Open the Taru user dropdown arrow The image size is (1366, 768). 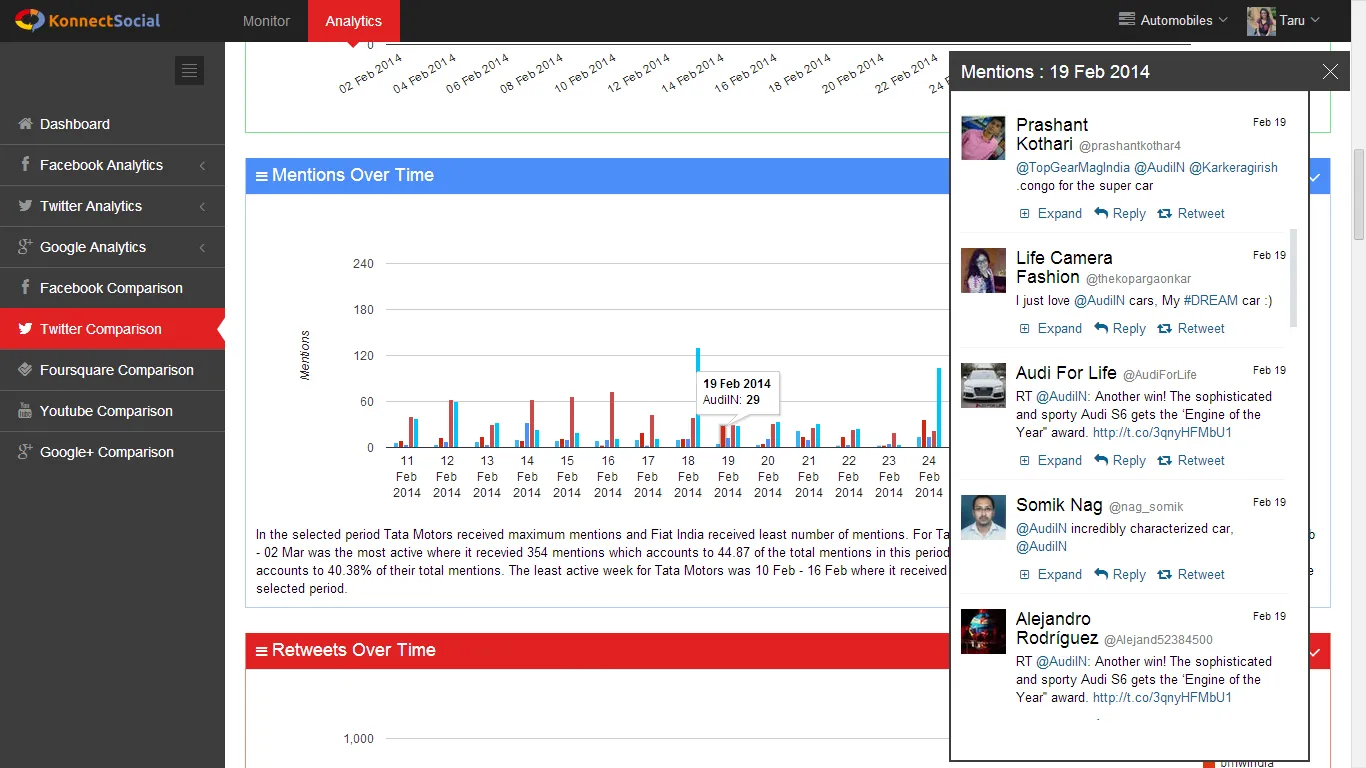(x=1315, y=20)
